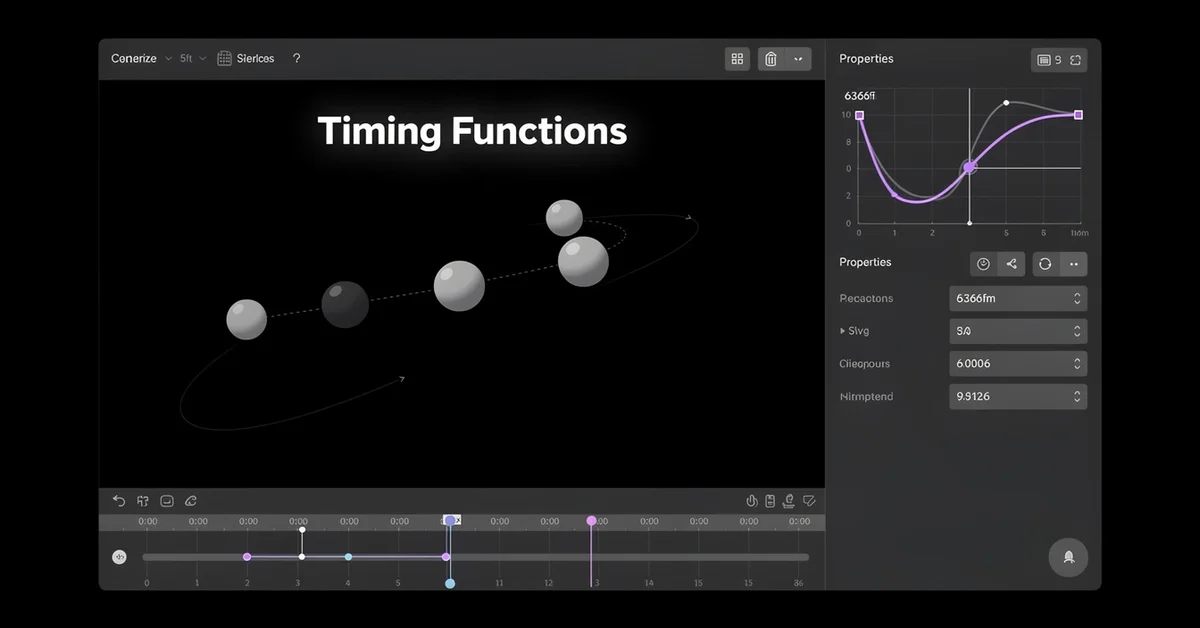The width and height of the screenshot is (1200, 628).
Task: Click the pink playhead marker on the timeline ruler
Action: (x=591, y=521)
